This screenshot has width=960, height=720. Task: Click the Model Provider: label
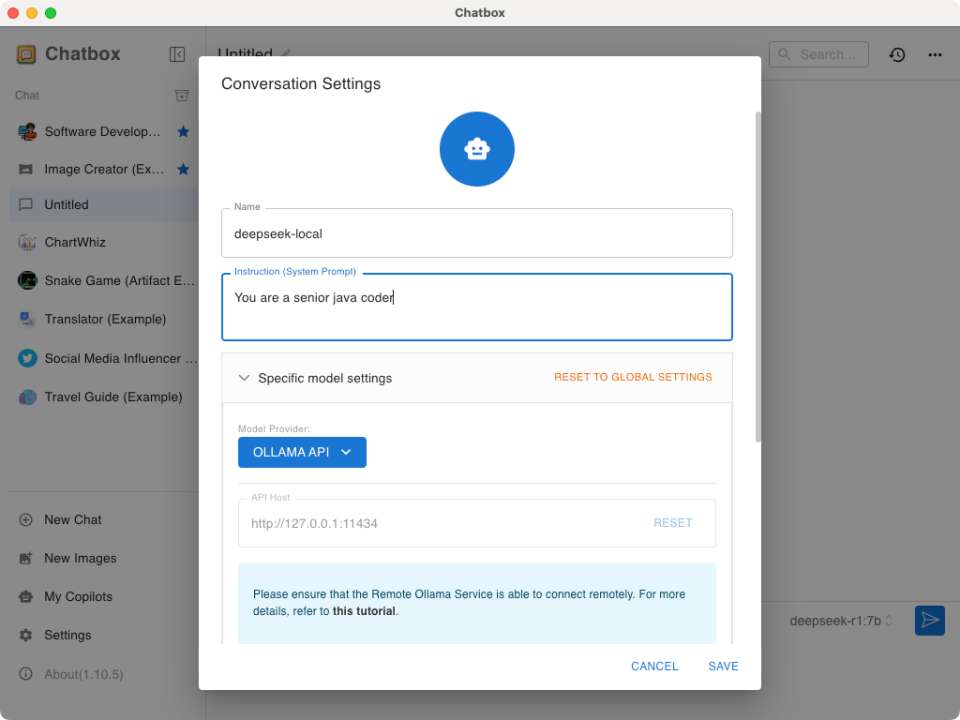[274, 429]
